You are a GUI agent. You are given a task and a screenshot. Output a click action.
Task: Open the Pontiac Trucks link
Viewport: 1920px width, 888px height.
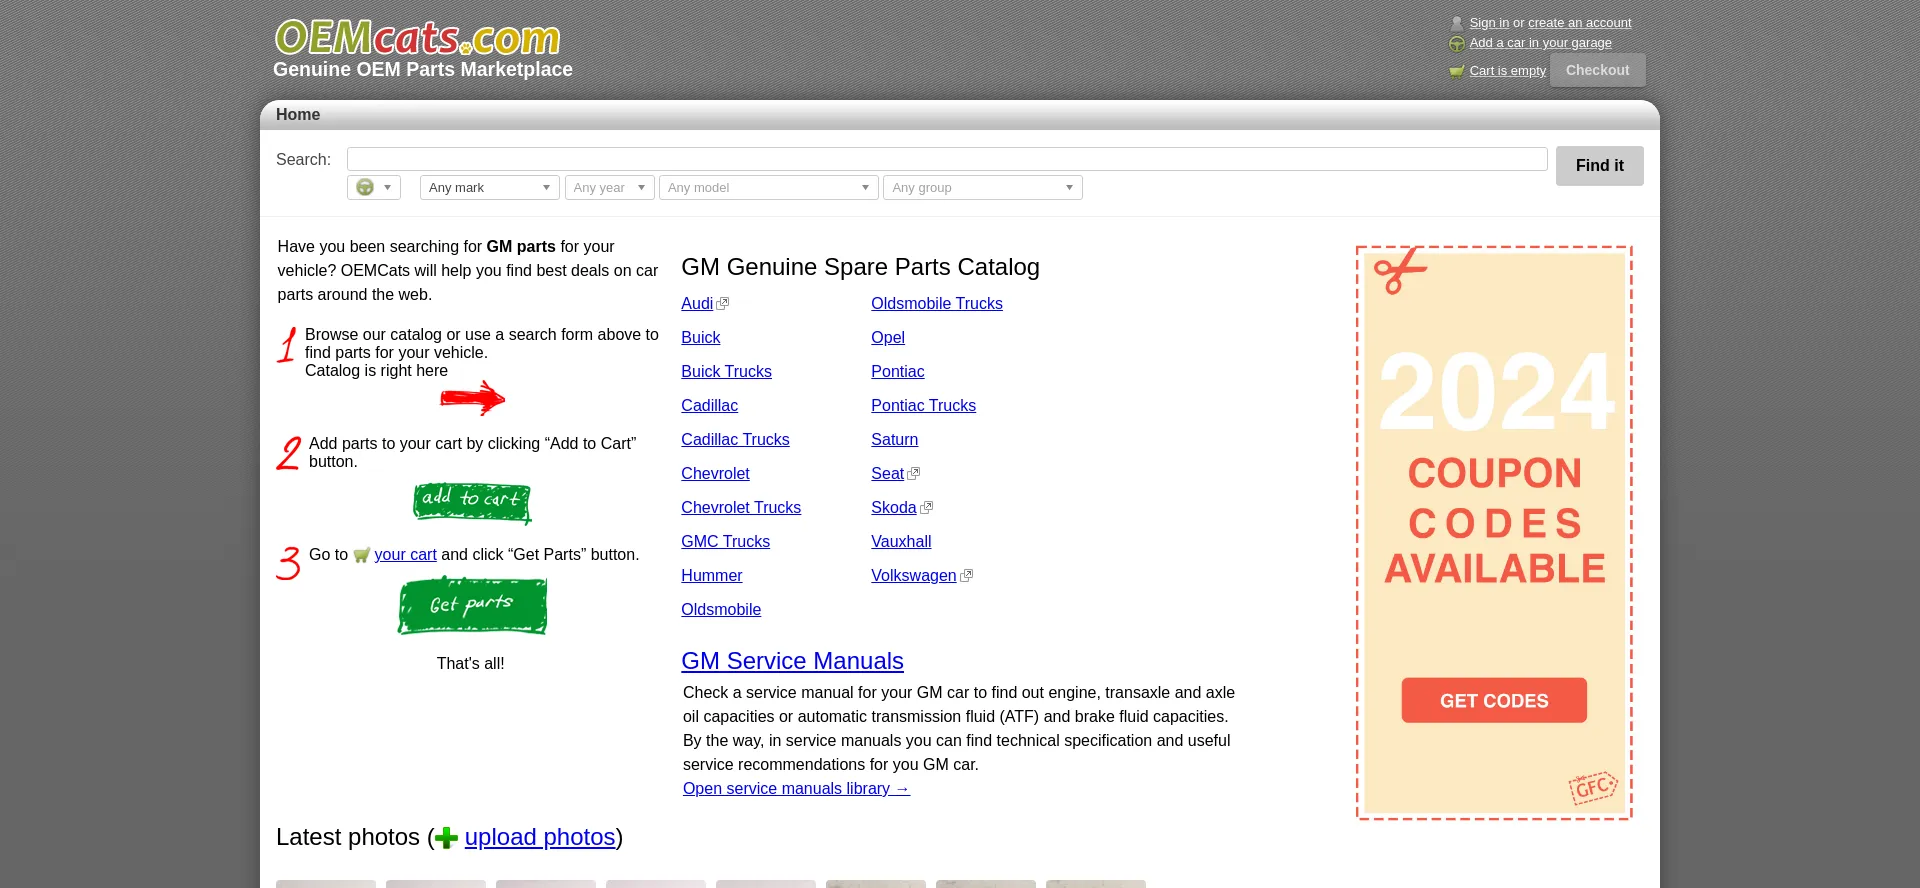tap(924, 405)
